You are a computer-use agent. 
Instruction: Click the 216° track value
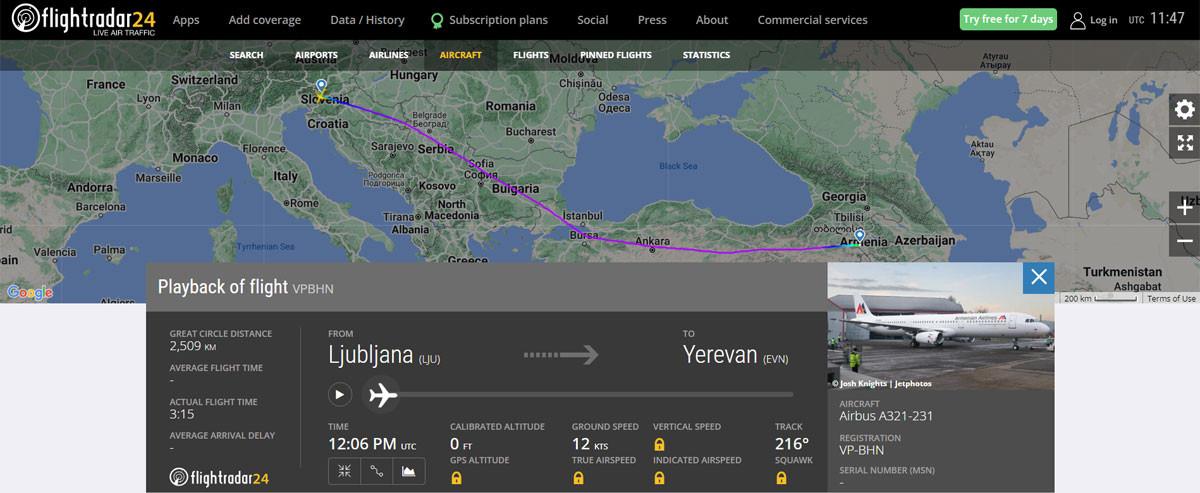tap(791, 444)
